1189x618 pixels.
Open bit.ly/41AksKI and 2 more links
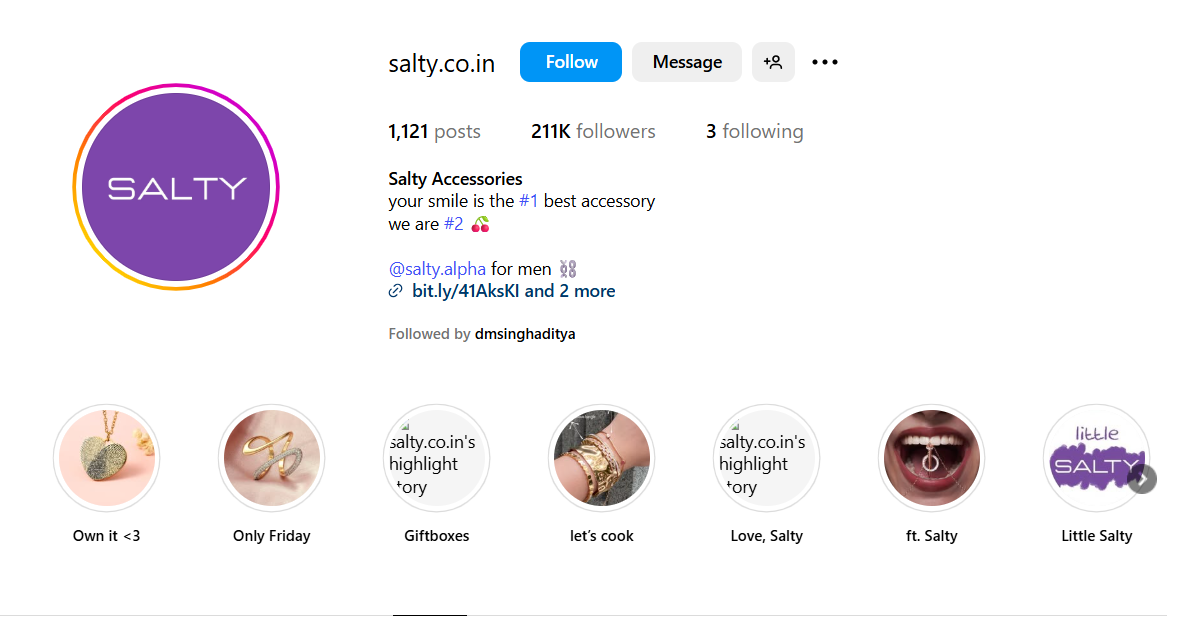point(513,291)
